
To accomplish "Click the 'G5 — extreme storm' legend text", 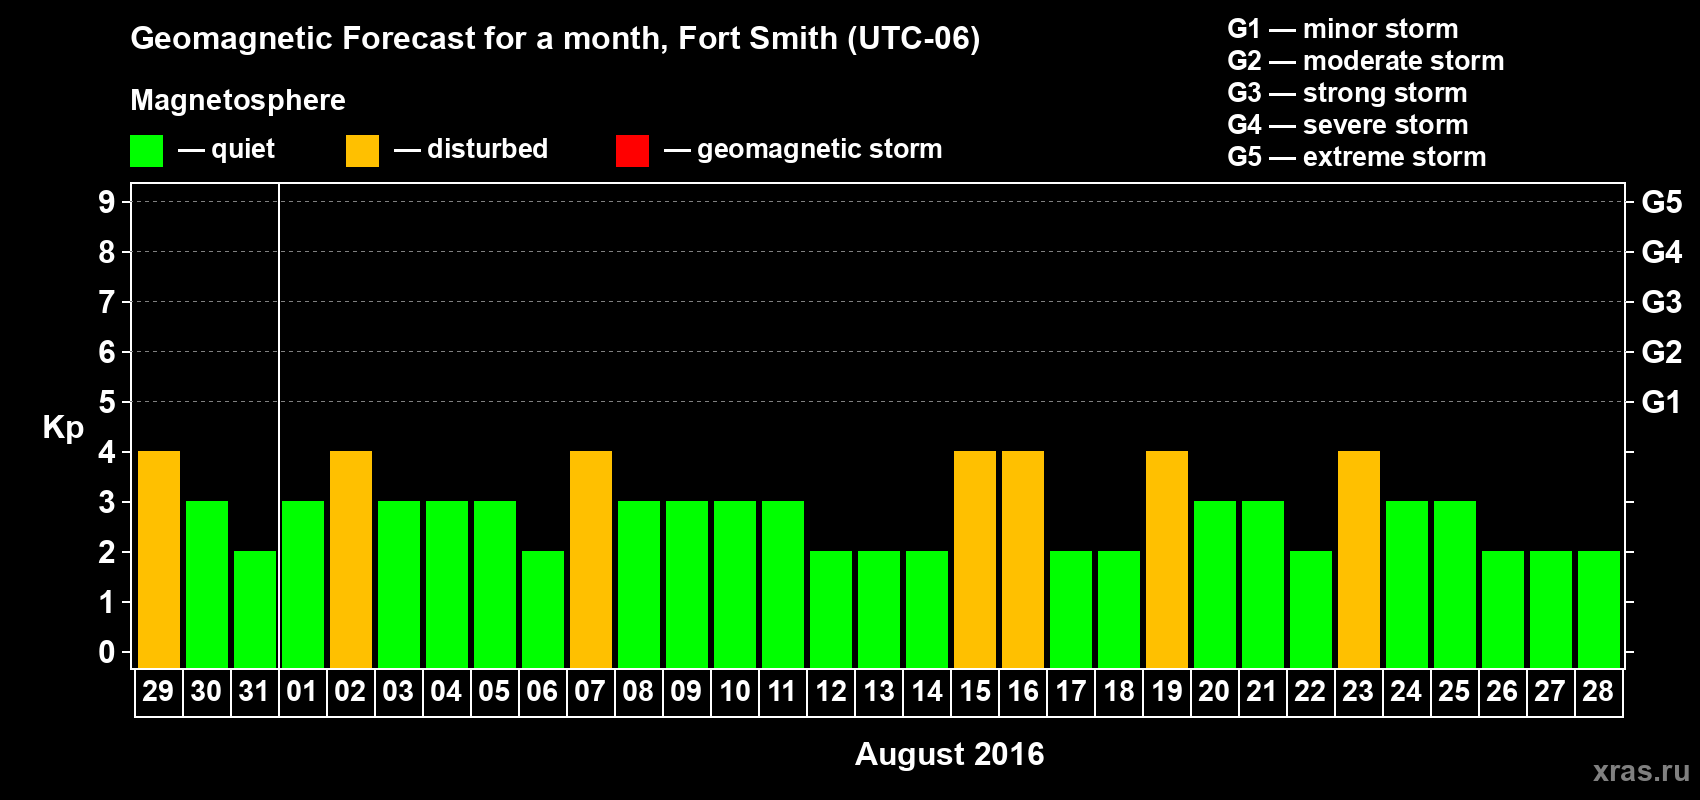I will tap(1357, 157).
